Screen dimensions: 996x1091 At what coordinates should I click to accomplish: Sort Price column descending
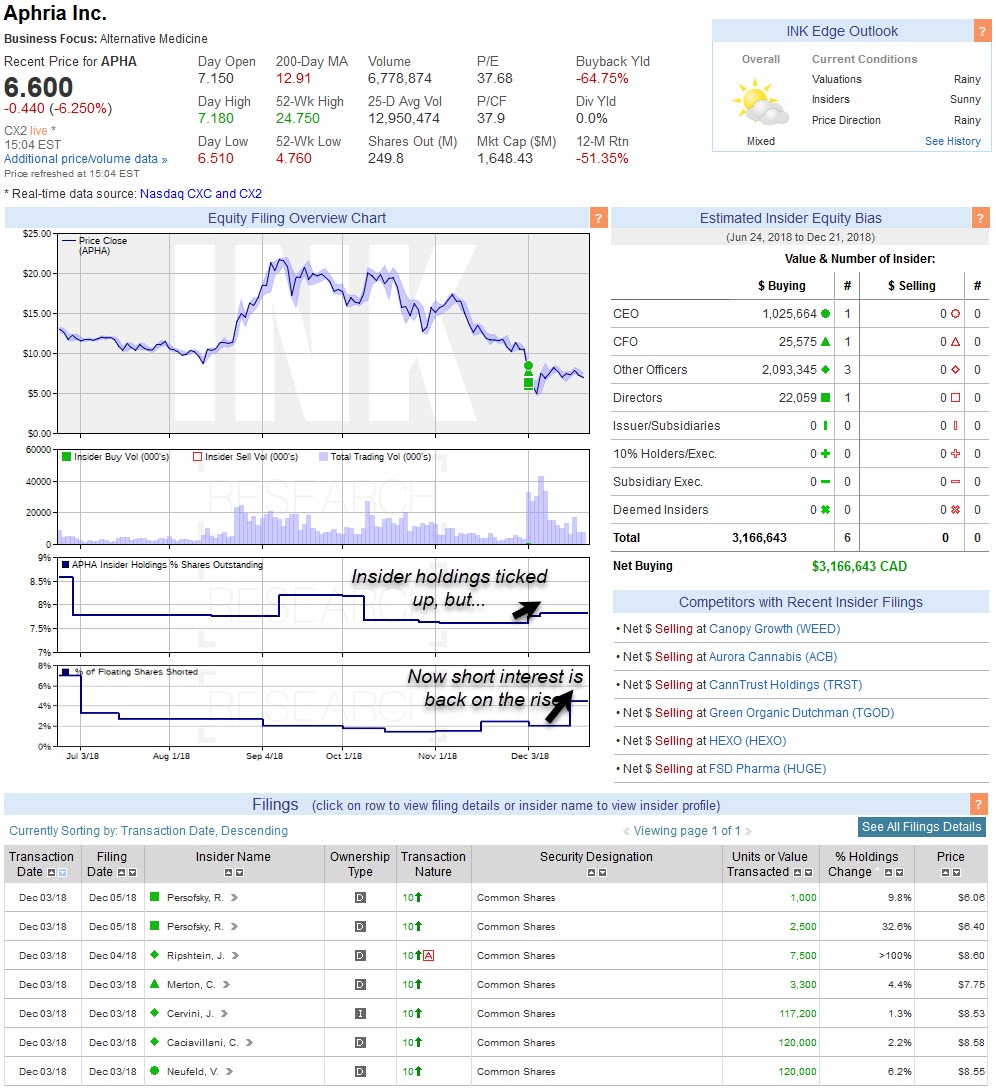(x=956, y=873)
